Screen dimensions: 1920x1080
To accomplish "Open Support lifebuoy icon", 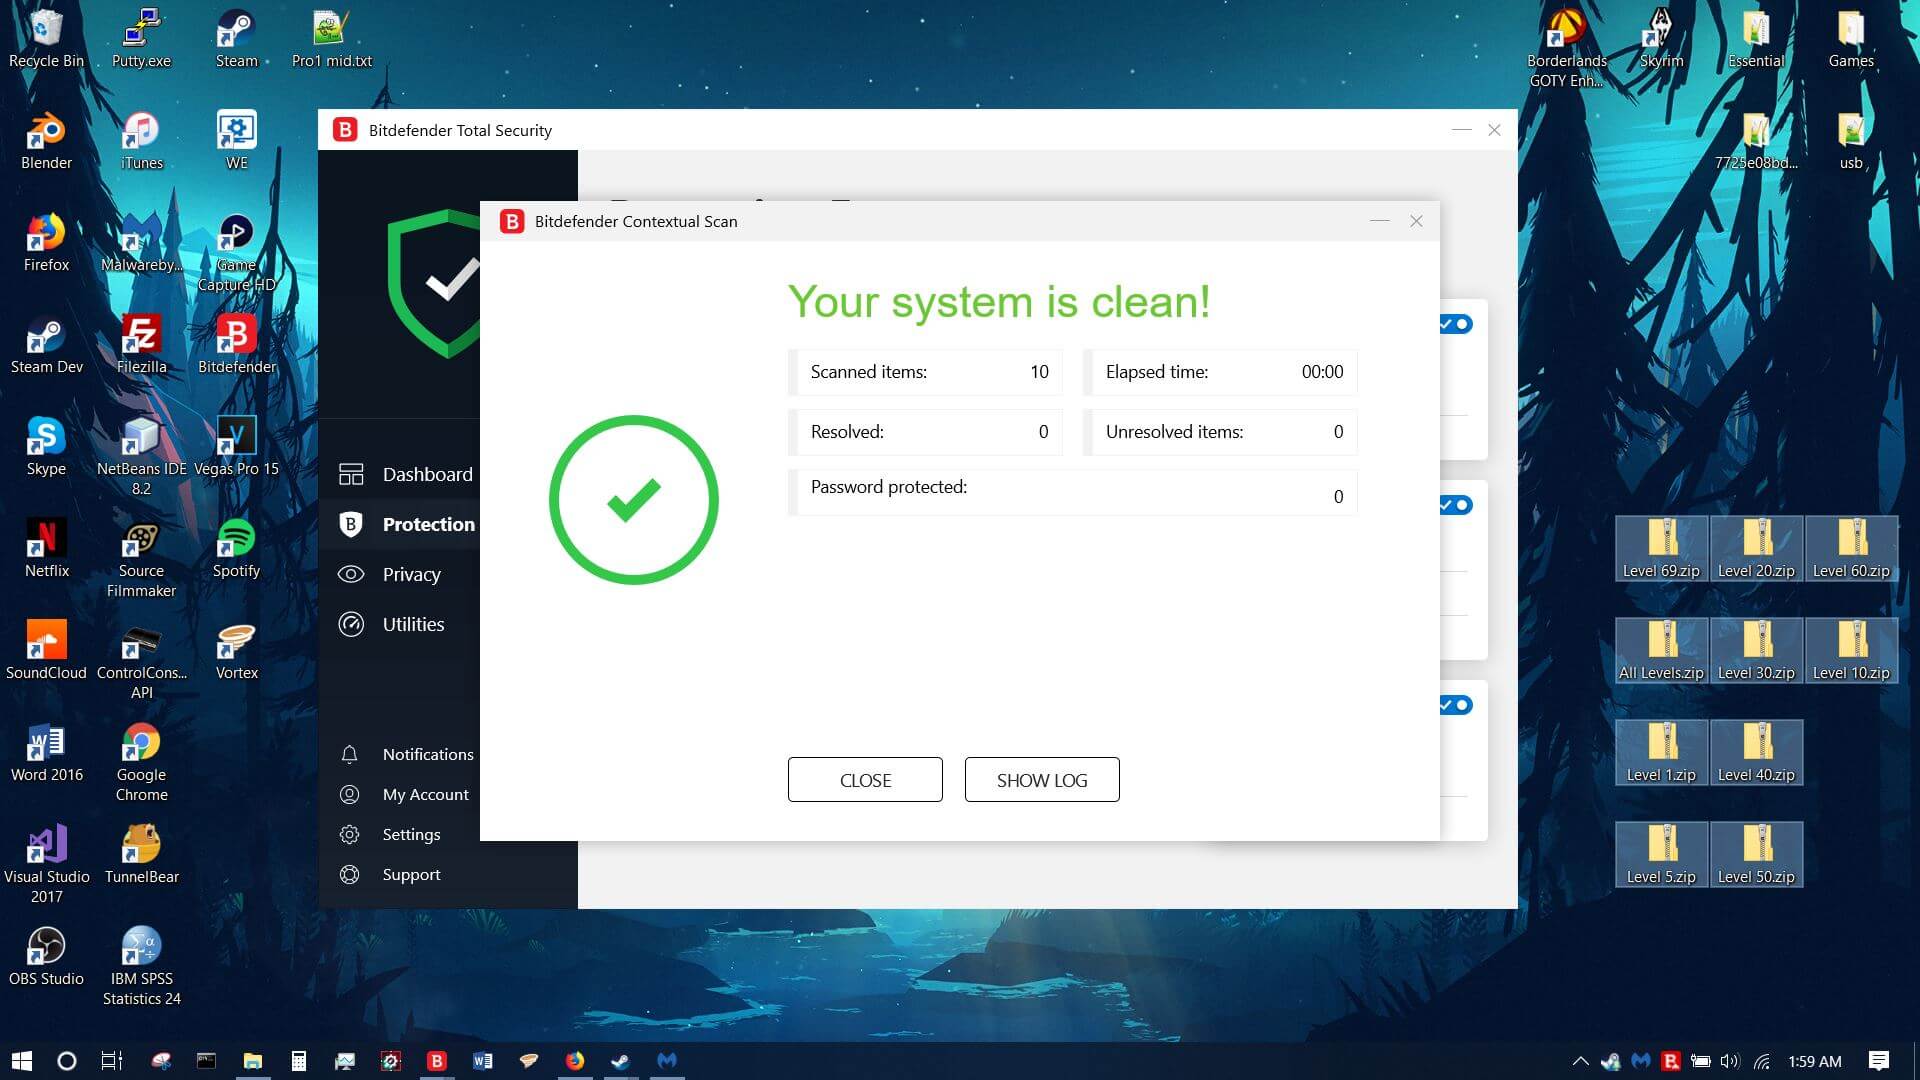I will click(349, 874).
